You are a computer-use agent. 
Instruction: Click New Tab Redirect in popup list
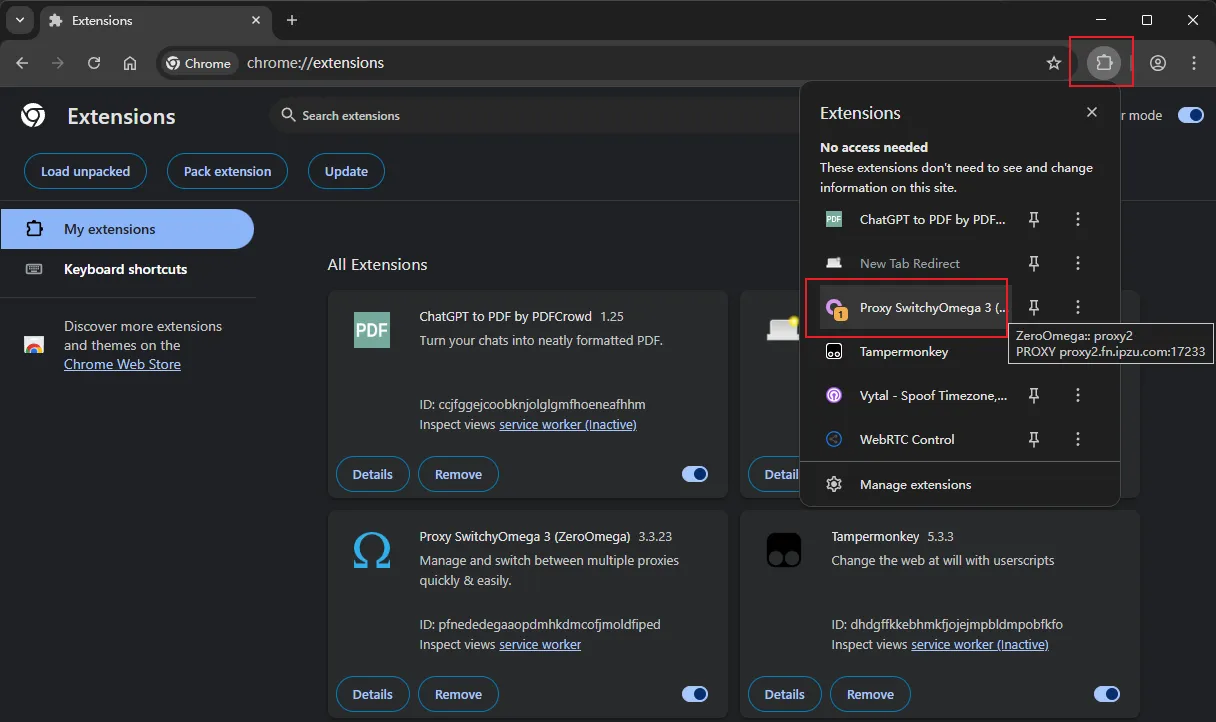(916, 263)
